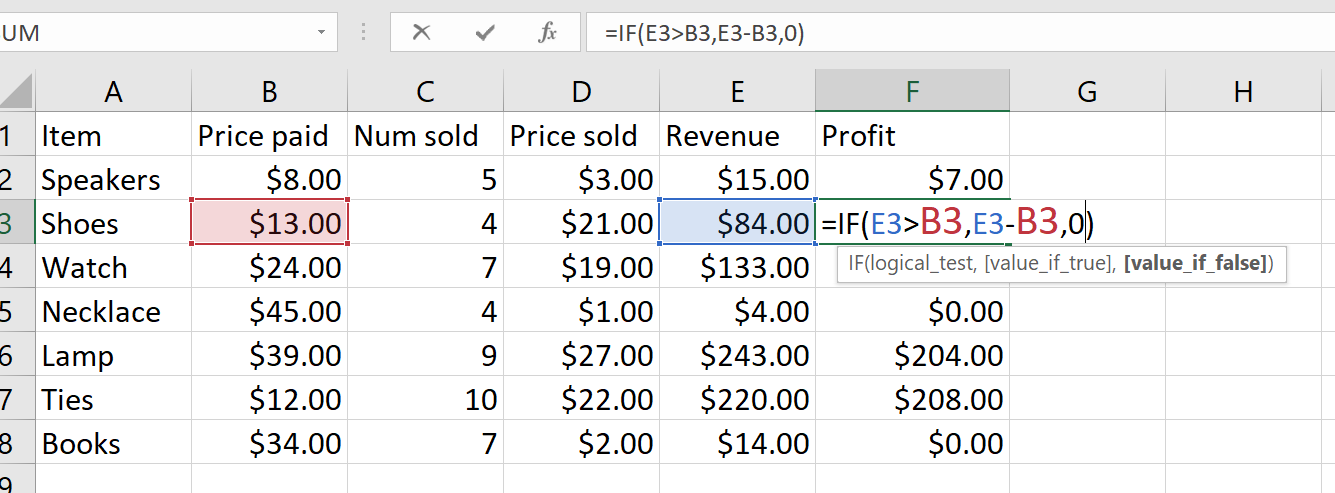1335x493 pixels.
Task: Click the $39.00 price paid cell
Action: click(x=269, y=355)
